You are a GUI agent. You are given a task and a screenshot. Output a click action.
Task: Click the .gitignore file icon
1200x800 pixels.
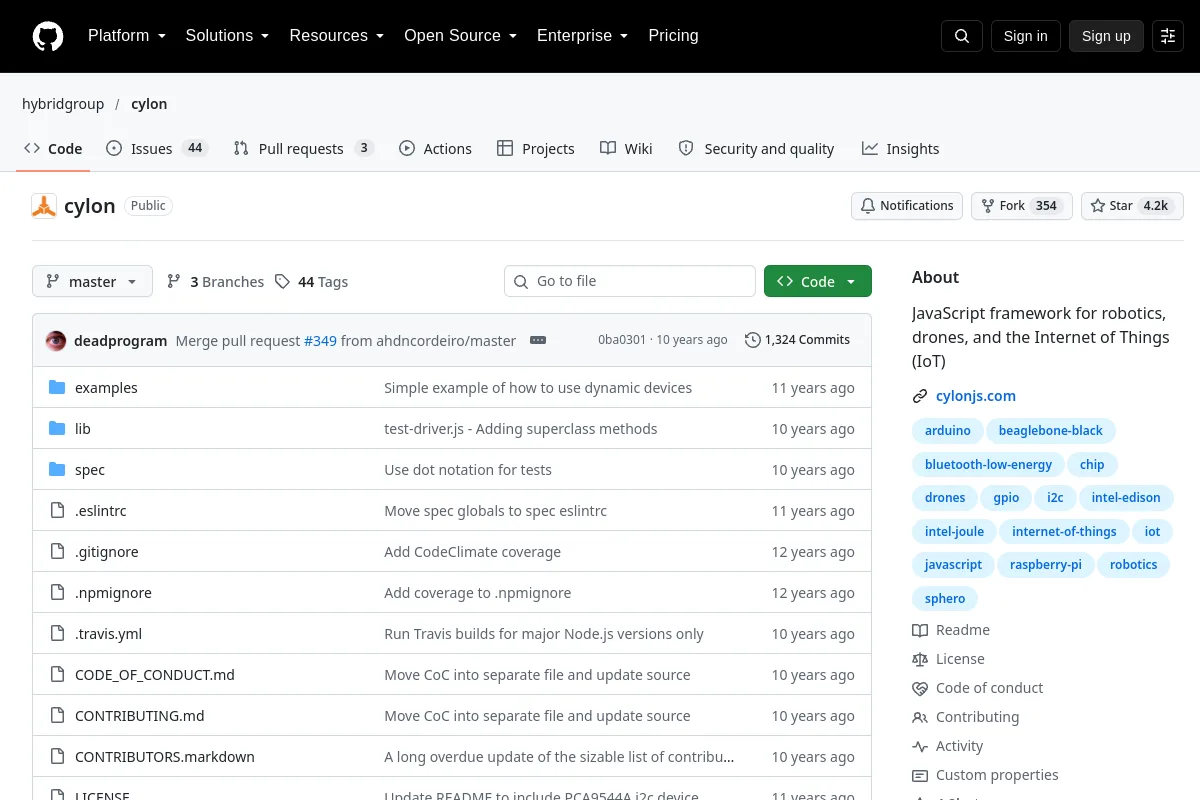pyautogui.click(x=57, y=552)
